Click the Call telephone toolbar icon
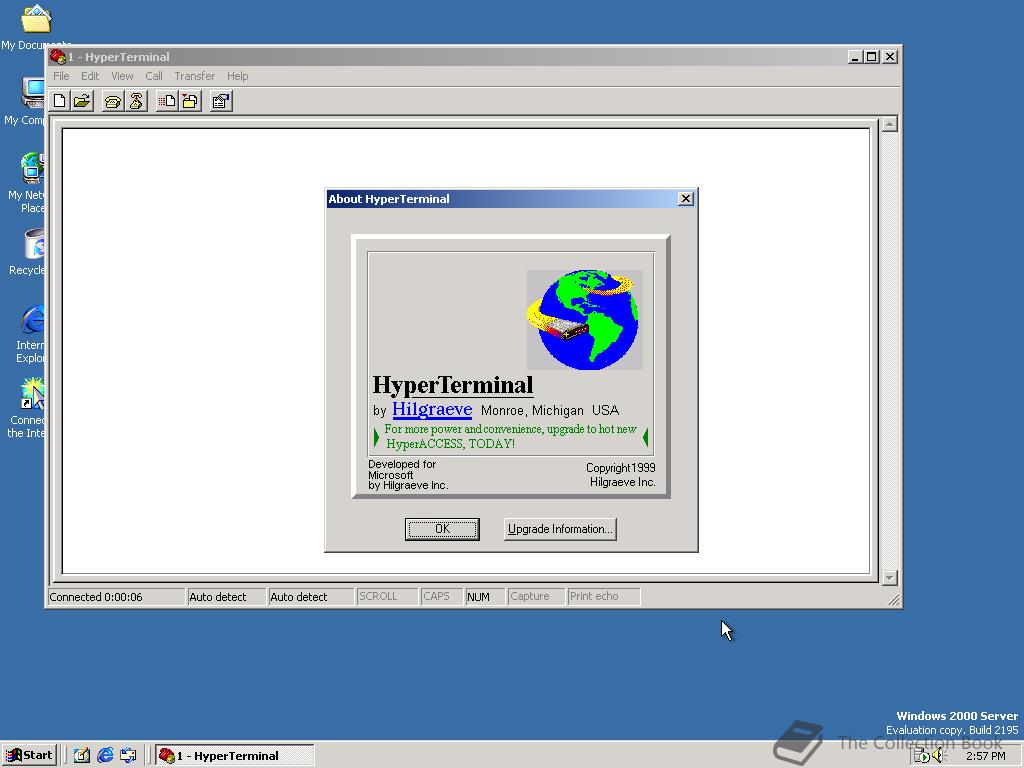This screenshot has width=1024, height=768. pyautogui.click(x=112, y=101)
